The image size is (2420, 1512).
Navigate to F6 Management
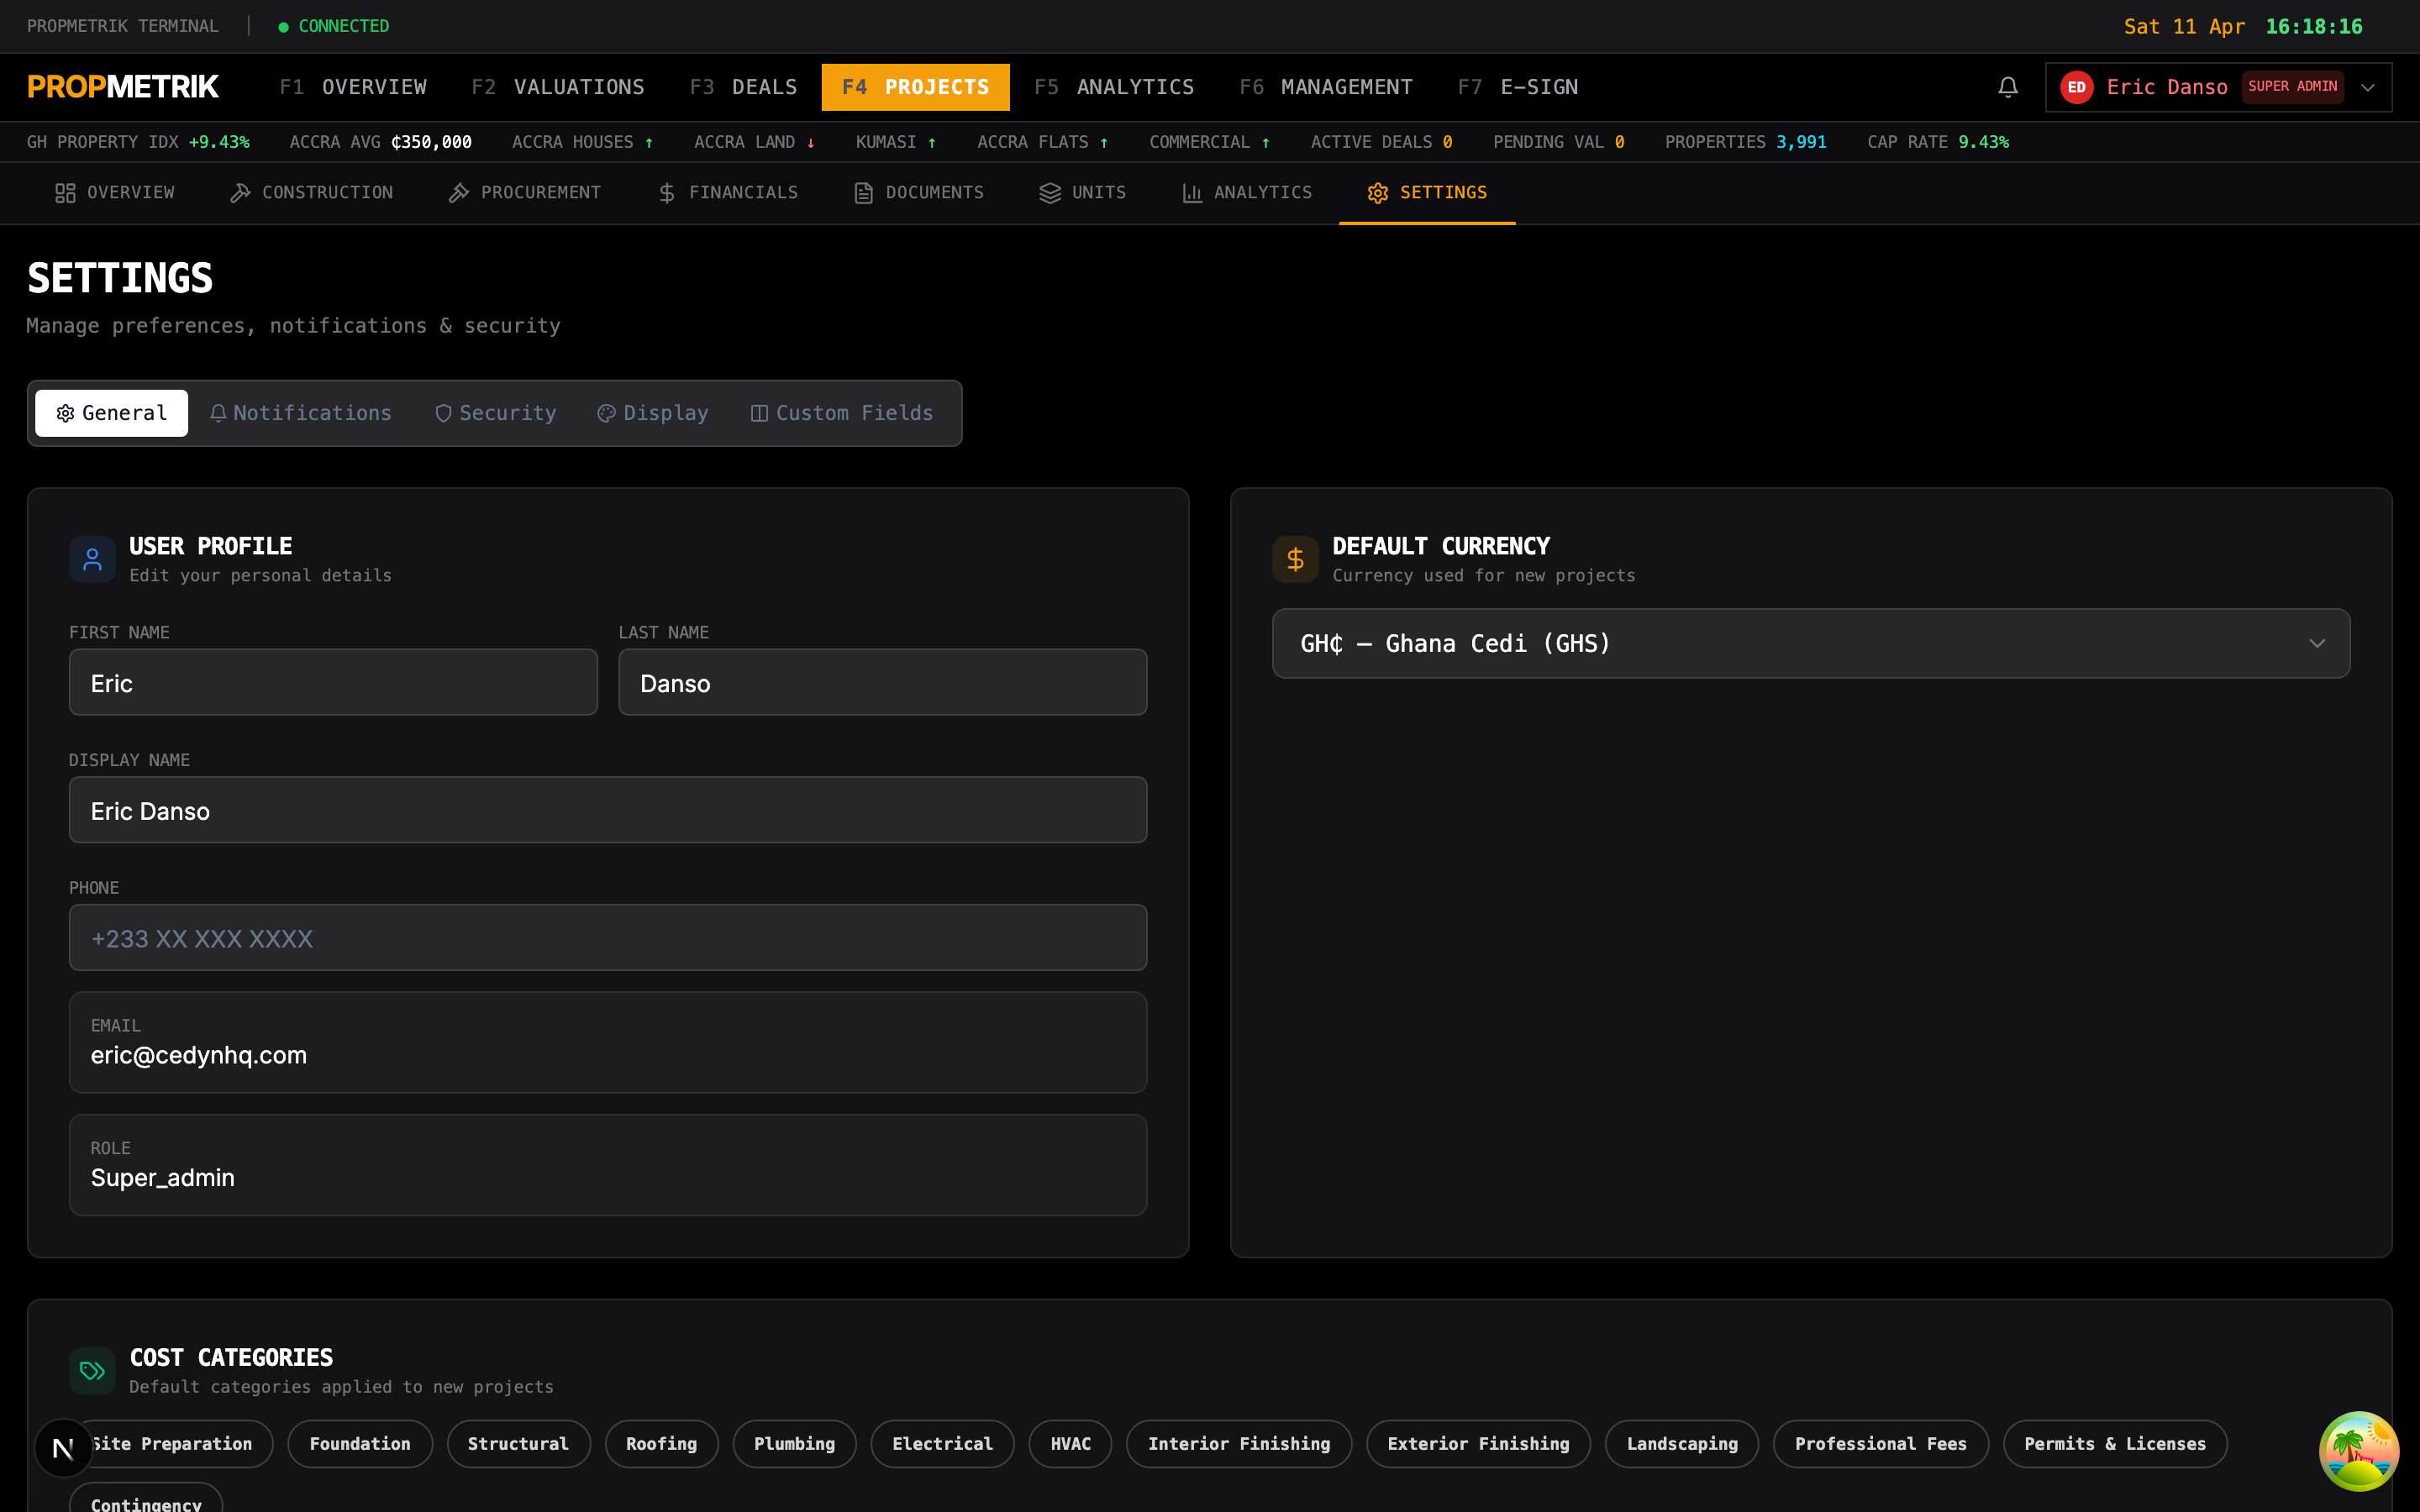(x=1326, y=87)
